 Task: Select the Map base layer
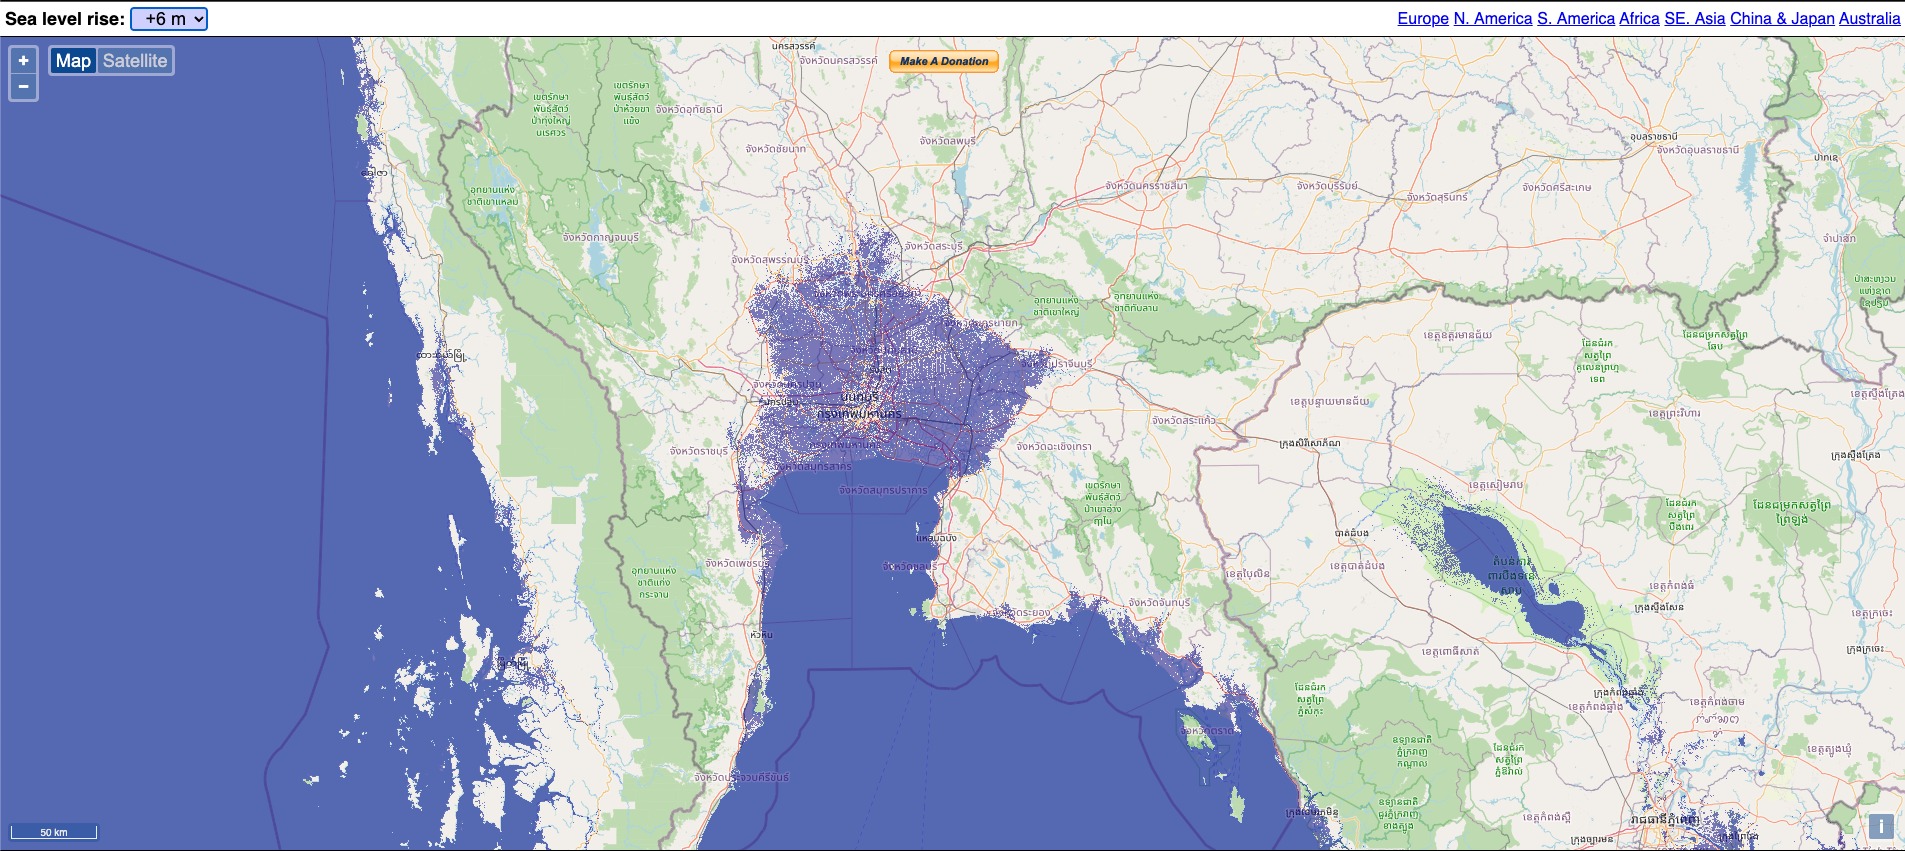click(73, 61)
